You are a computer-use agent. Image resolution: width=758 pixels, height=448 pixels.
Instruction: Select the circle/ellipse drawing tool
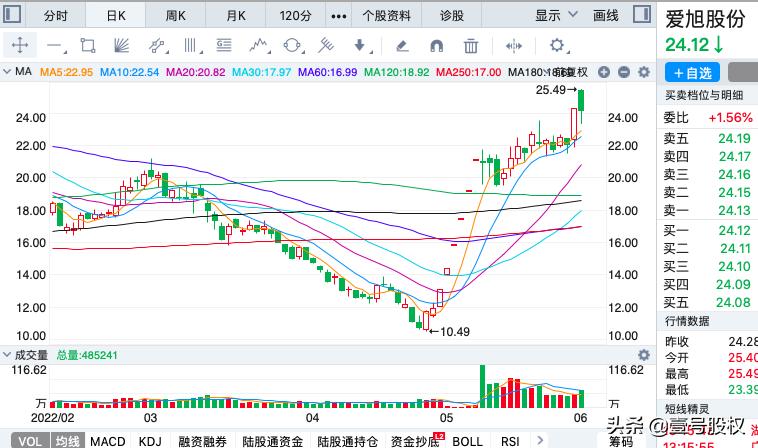pos(293,46)
